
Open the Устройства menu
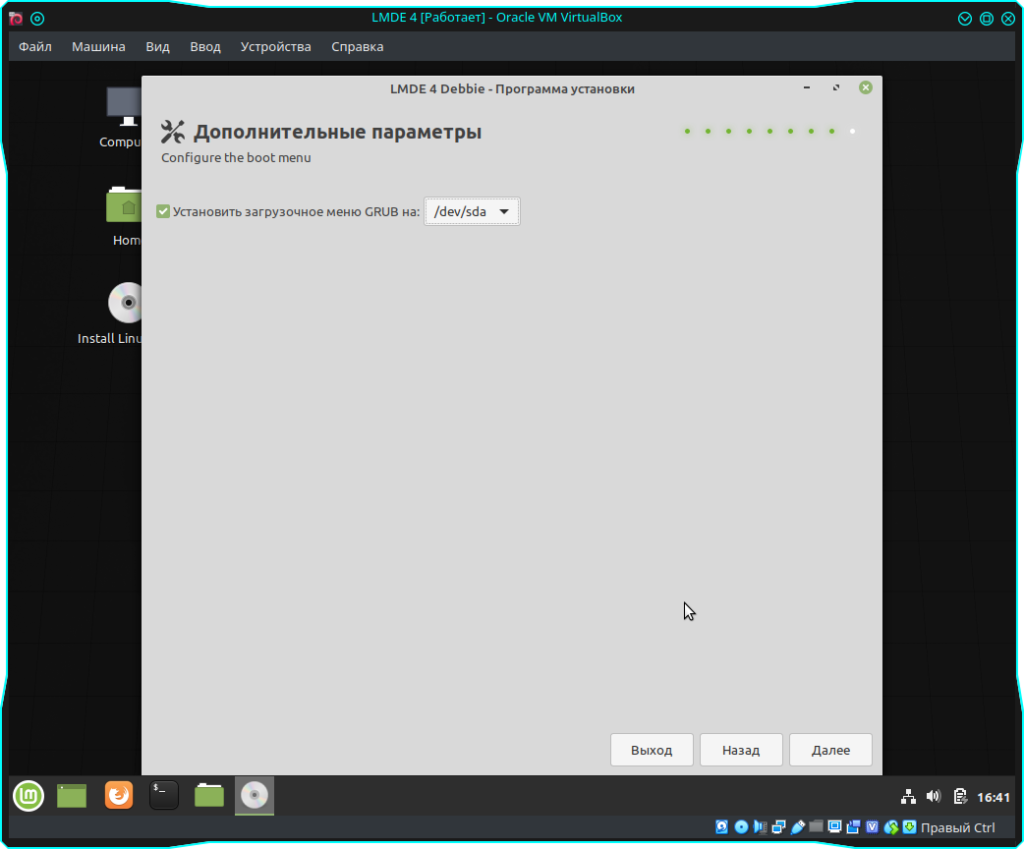276,47
